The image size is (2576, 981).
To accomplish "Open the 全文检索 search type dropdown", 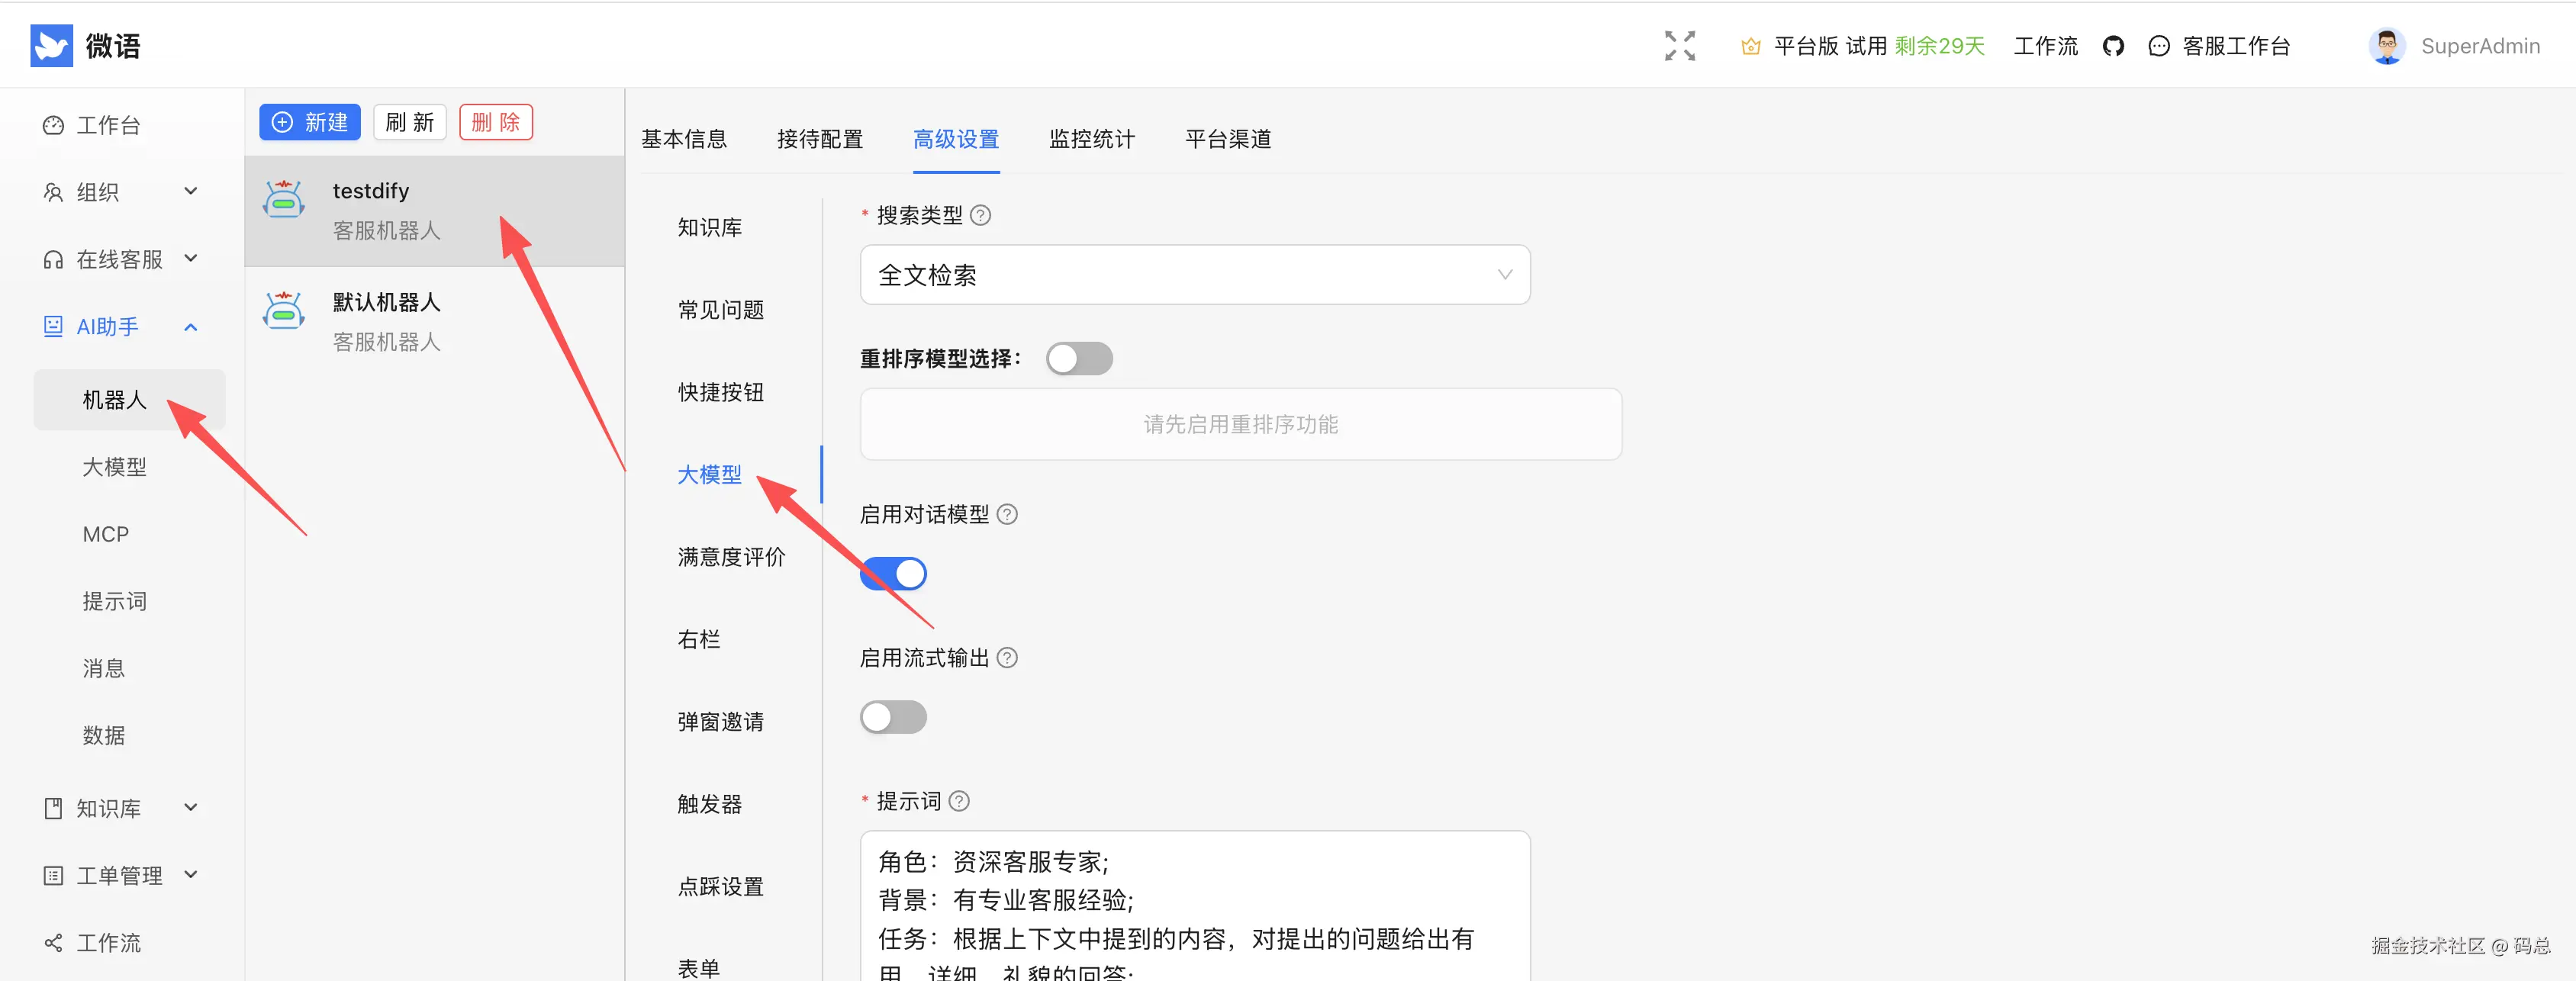I will [x=1194, y=275].
